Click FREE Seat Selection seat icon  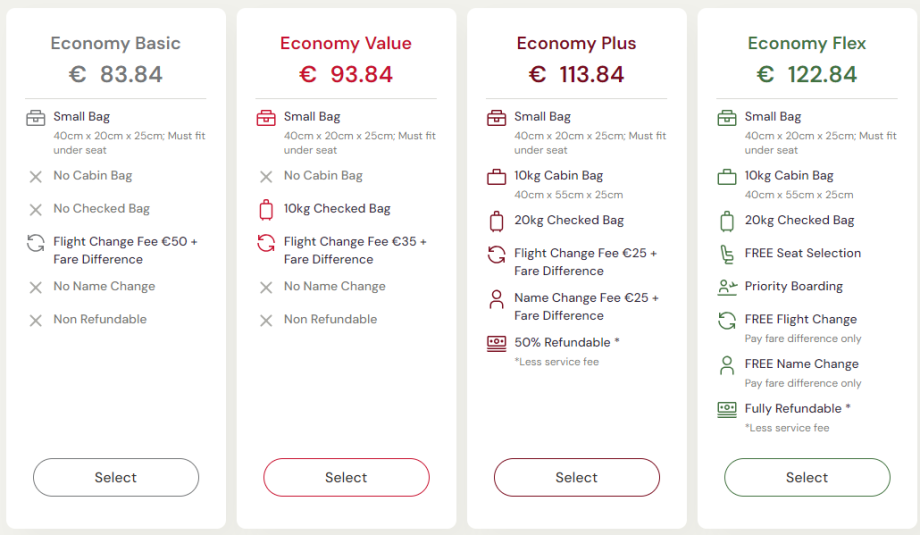click(x=727, y=254)
